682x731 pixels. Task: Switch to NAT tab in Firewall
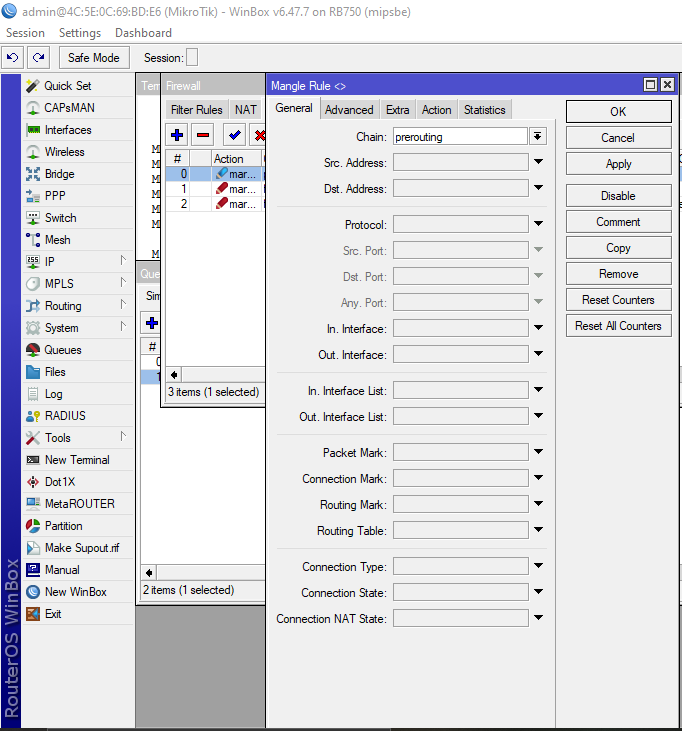pyautogui.click(x=246, y=110)
